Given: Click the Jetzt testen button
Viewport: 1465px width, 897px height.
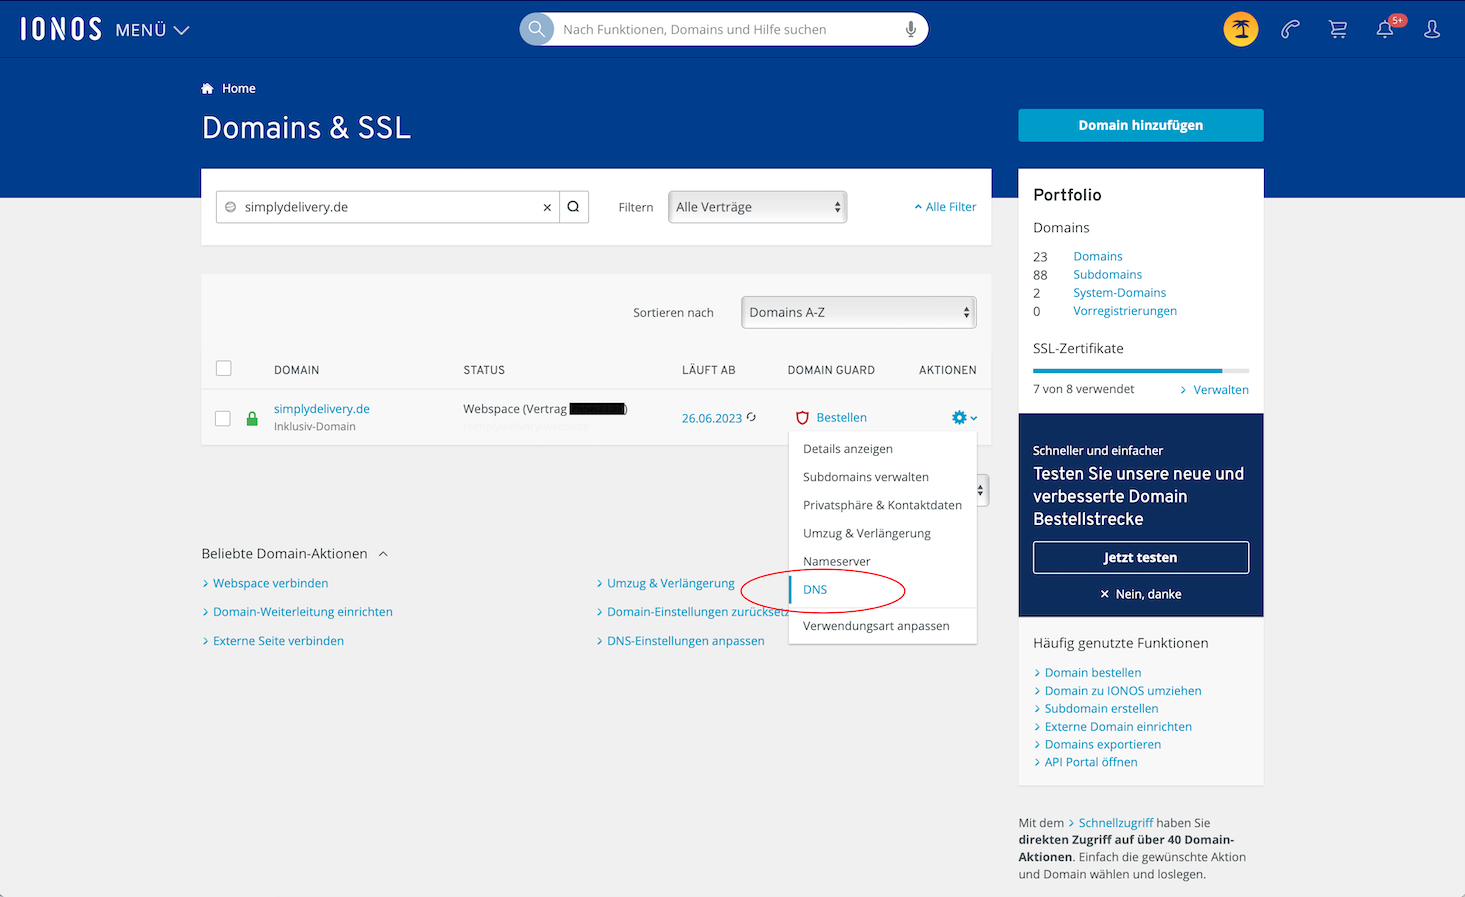Looking at the screenshot, I should pos(1141,557).
